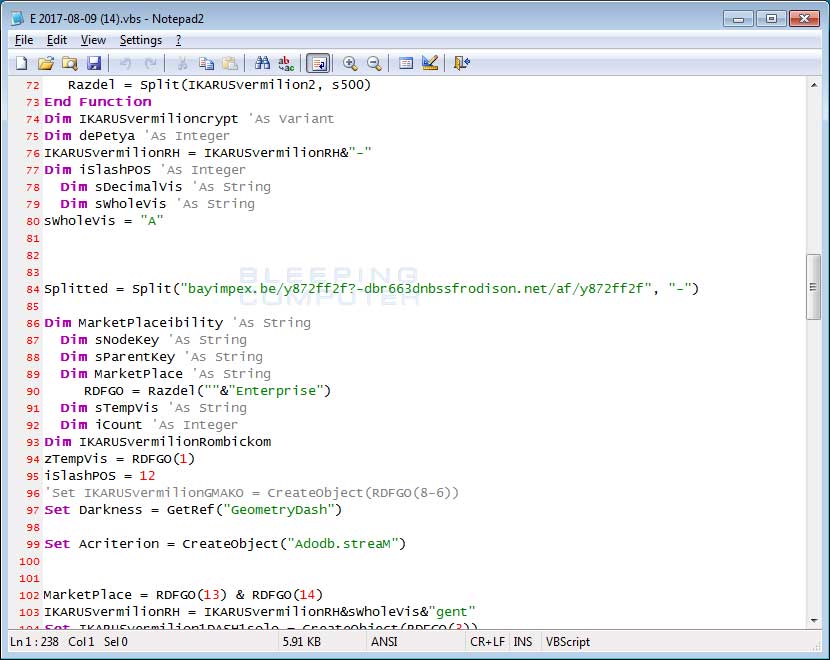Click the 5.91 KB file size status

[x=302, y=641]
